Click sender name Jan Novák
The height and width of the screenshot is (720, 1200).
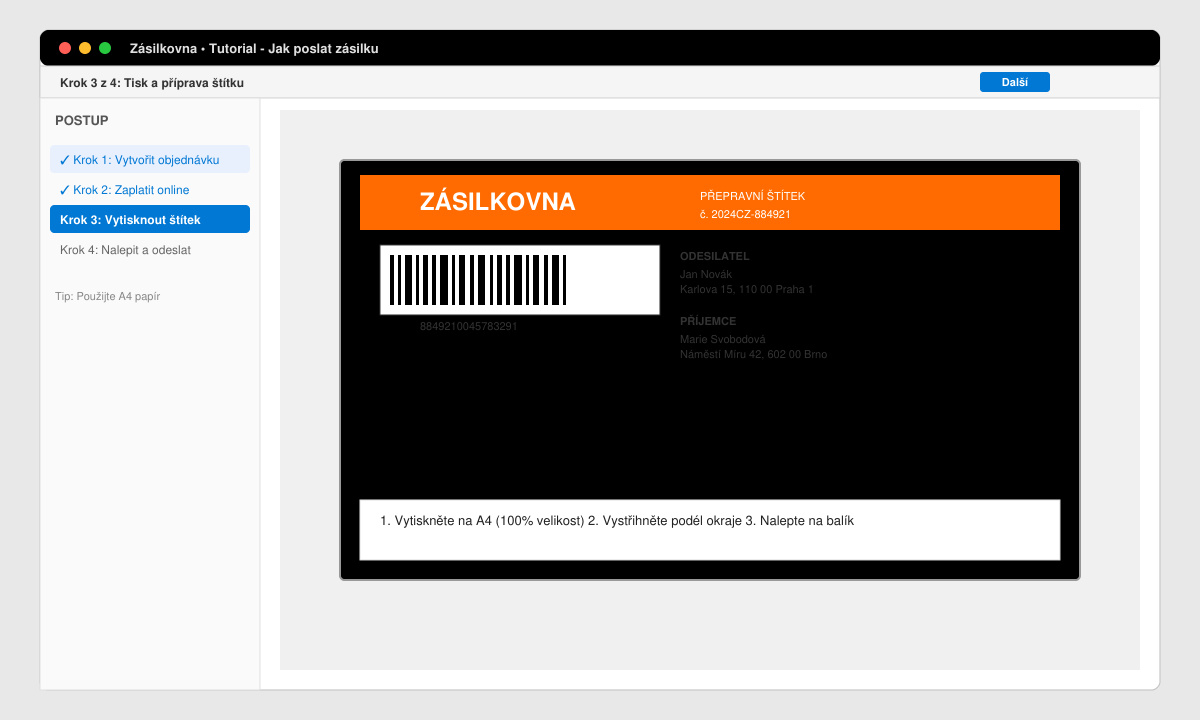coord(706,274)
